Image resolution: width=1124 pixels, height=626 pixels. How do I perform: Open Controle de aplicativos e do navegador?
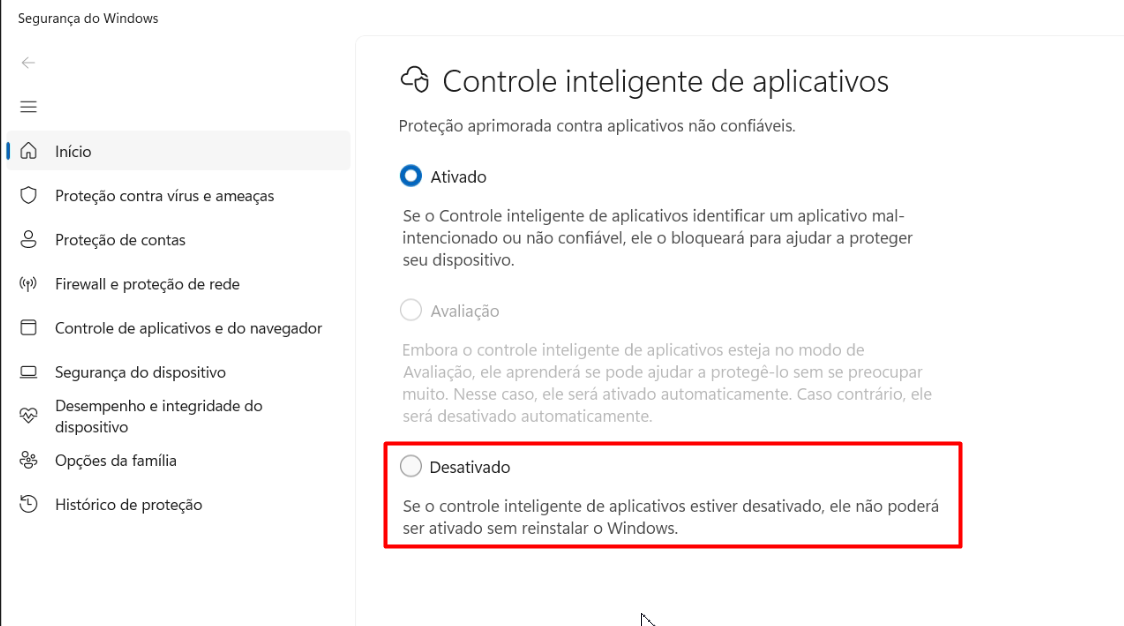click(189, 328)
